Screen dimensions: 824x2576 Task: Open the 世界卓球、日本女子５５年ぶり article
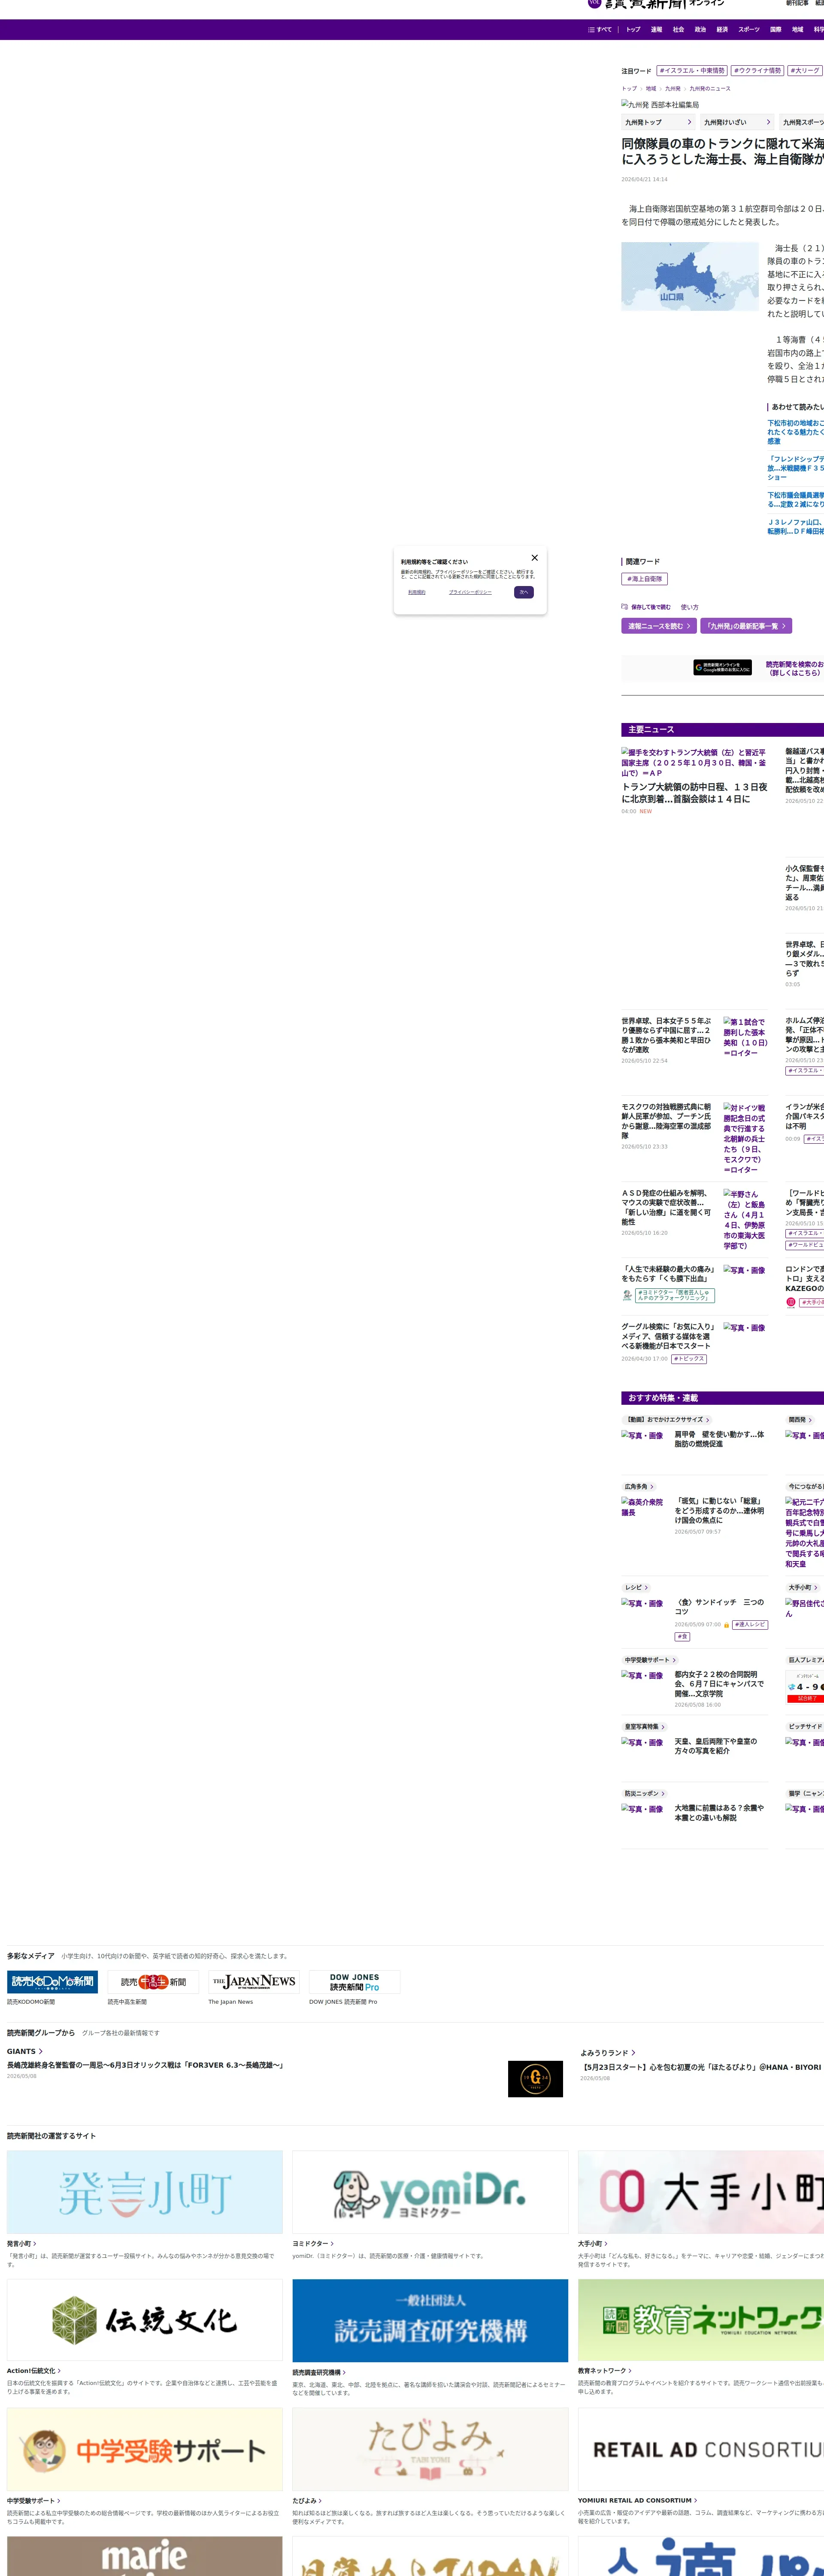666,1036
